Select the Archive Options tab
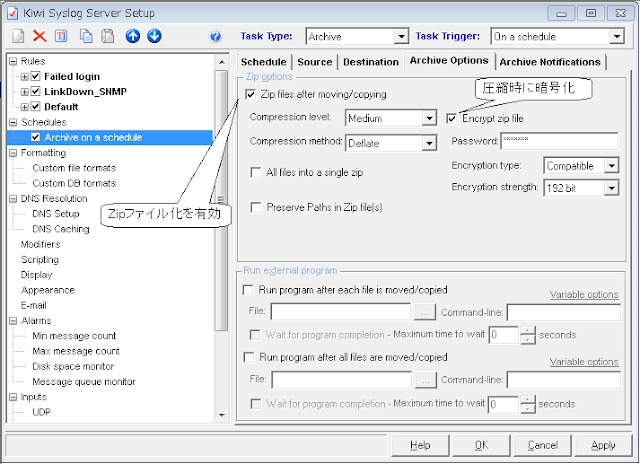The image size is (640, 464). [449, 61]
